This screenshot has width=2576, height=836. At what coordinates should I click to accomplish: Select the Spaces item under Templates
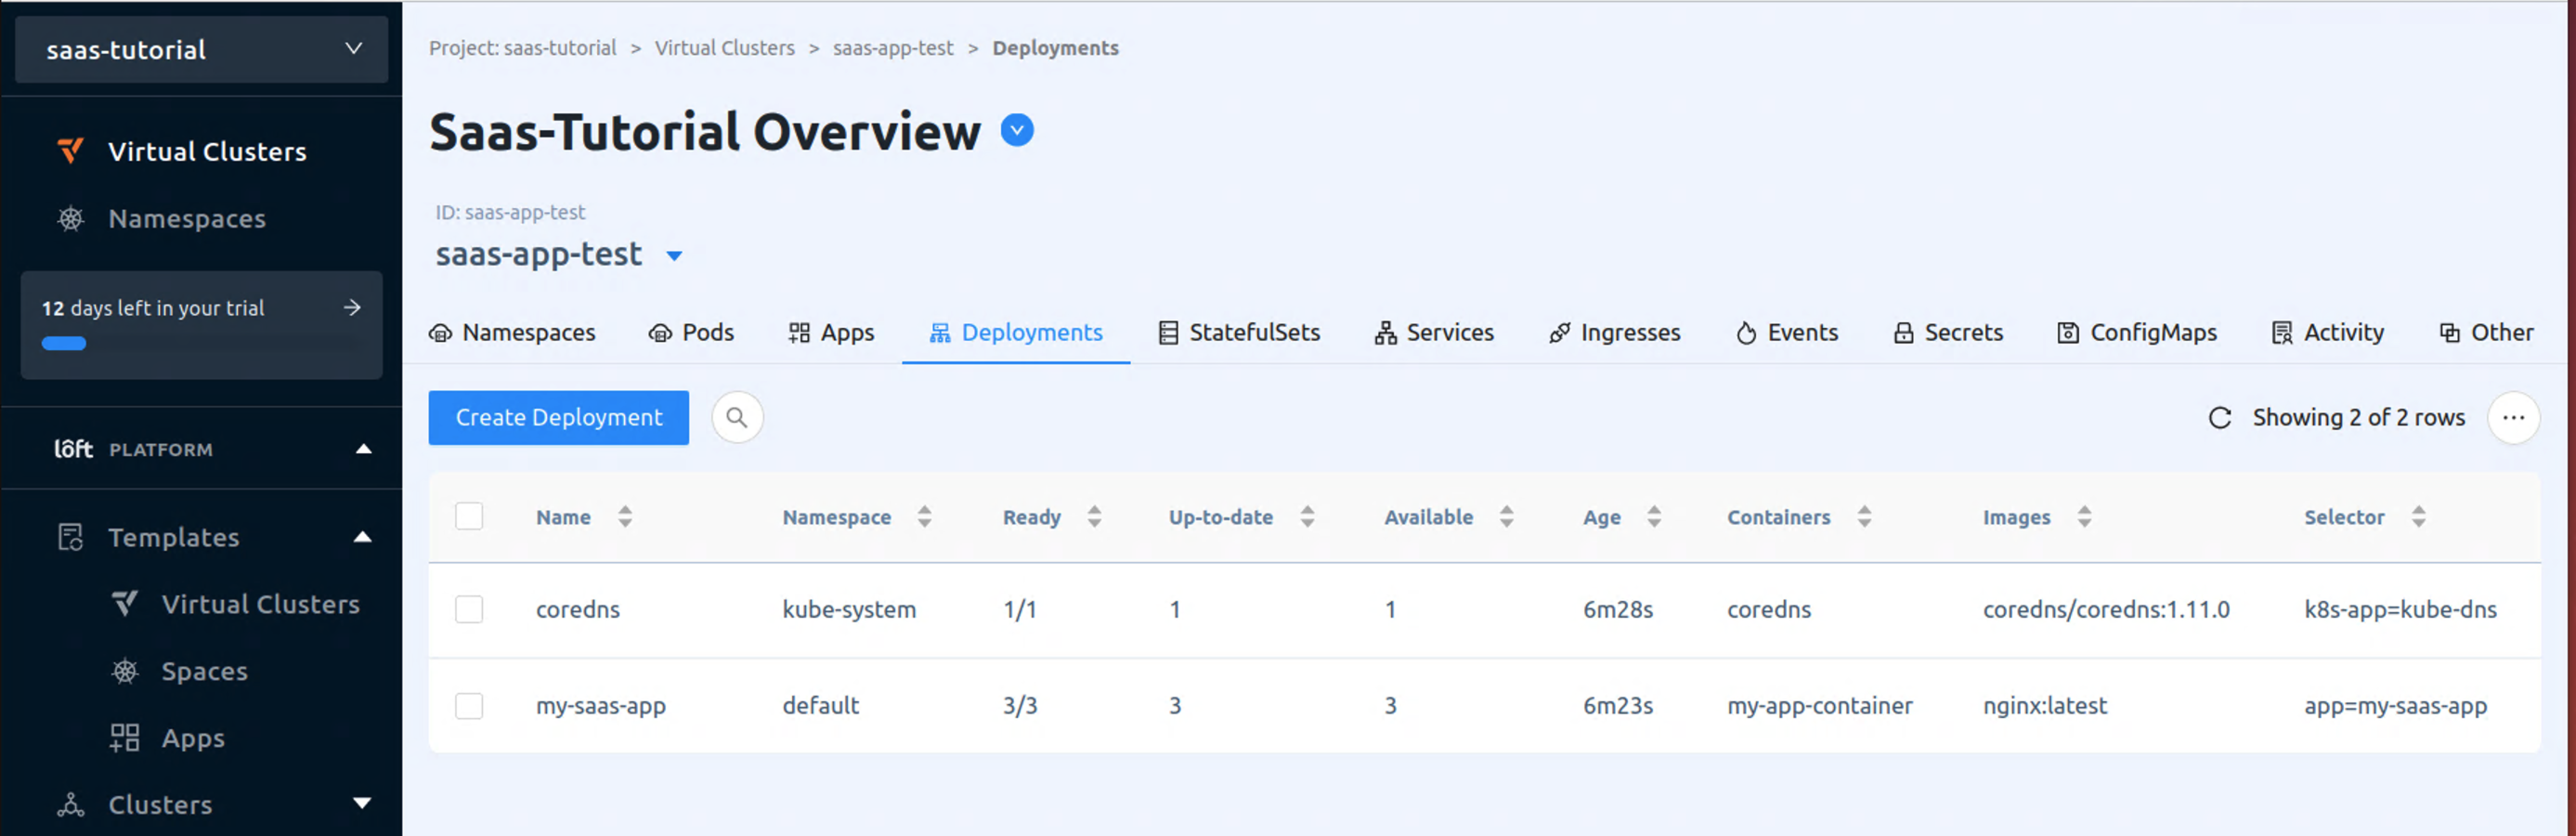click(x=204, y=670)
